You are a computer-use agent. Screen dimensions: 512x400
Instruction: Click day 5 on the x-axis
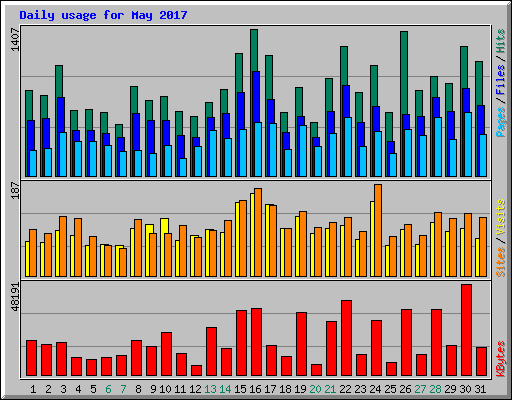[93, 389]
